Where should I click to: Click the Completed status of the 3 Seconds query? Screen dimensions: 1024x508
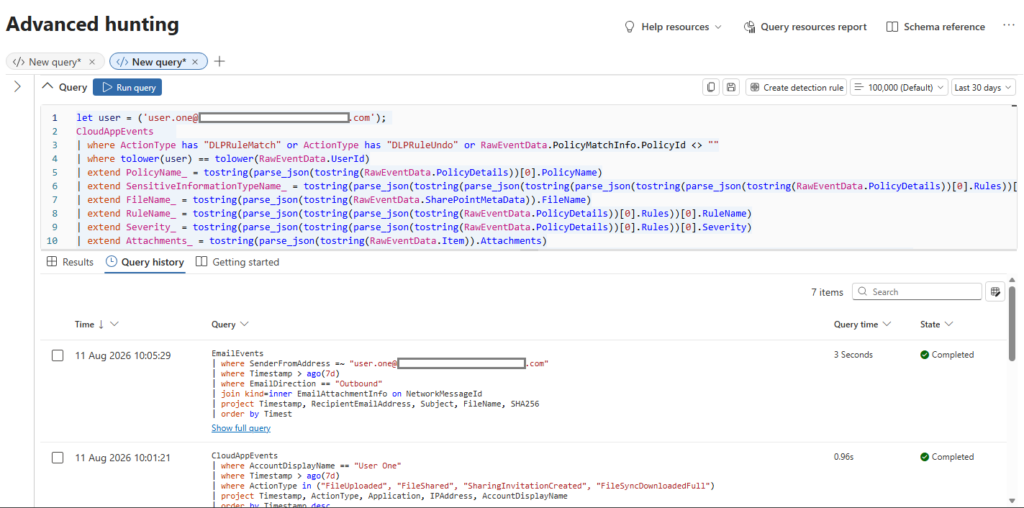tap(947, 355)
